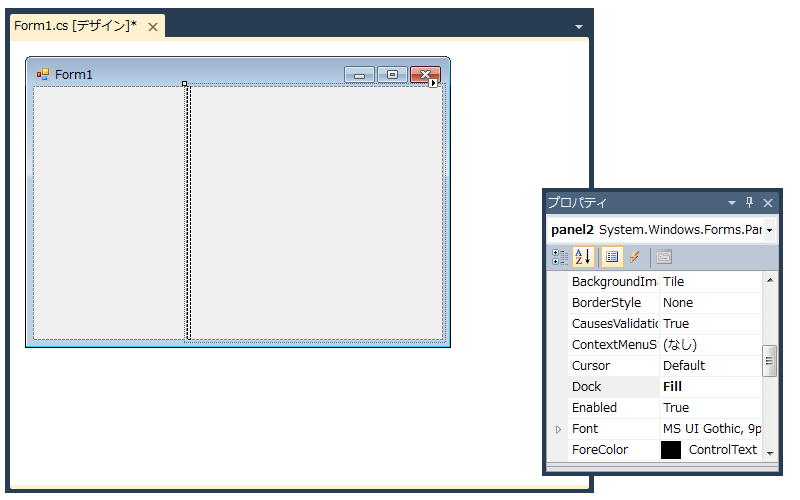Switch to Categorized view in Properties toolbar
The image size is (800, 500).
point(560,257)
